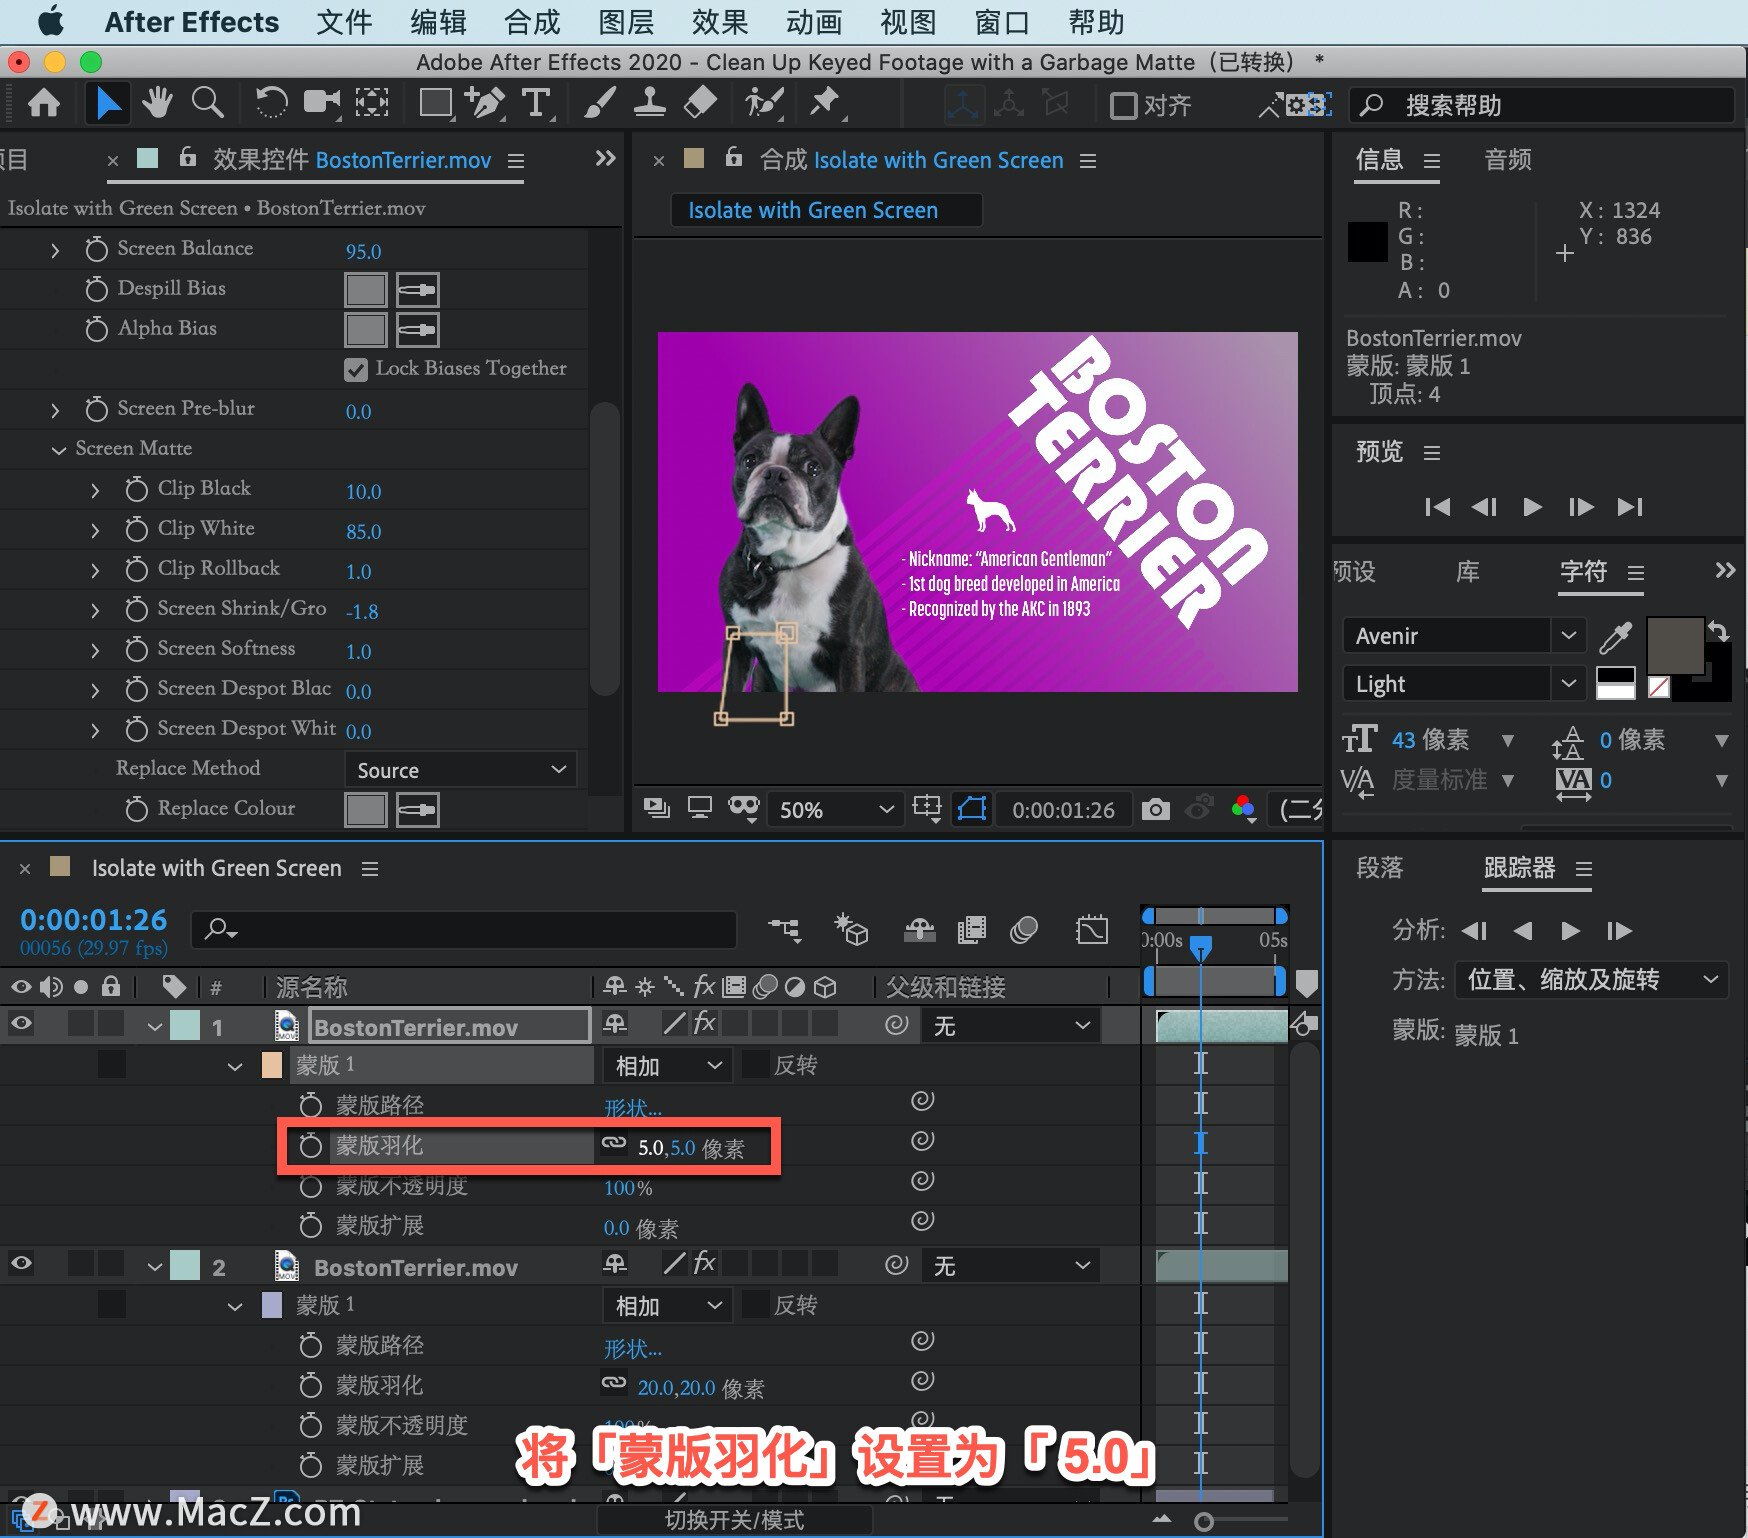Toggle 反转 checkbox for layer 1 mask
Image resolution: width=1748 pixels, height=1538 pixels.
pyautogui.click(x=757, y=1065)
